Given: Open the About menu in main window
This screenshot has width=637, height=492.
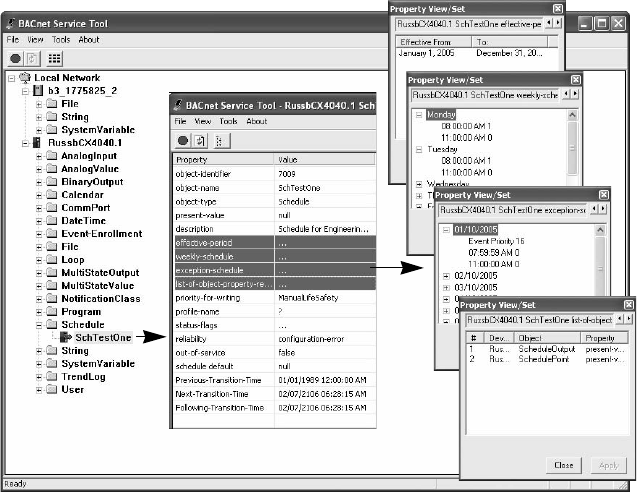Looking at the screenshot, I should (x=89, y=39).
